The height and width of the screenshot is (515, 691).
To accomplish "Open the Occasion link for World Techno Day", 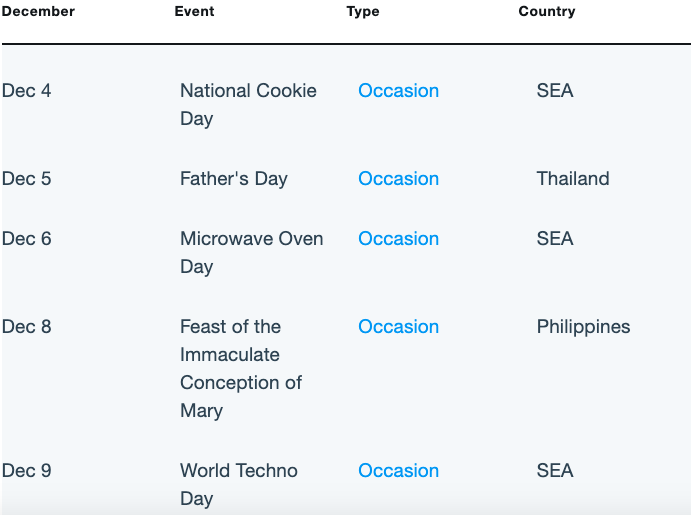I will (398, 471).
